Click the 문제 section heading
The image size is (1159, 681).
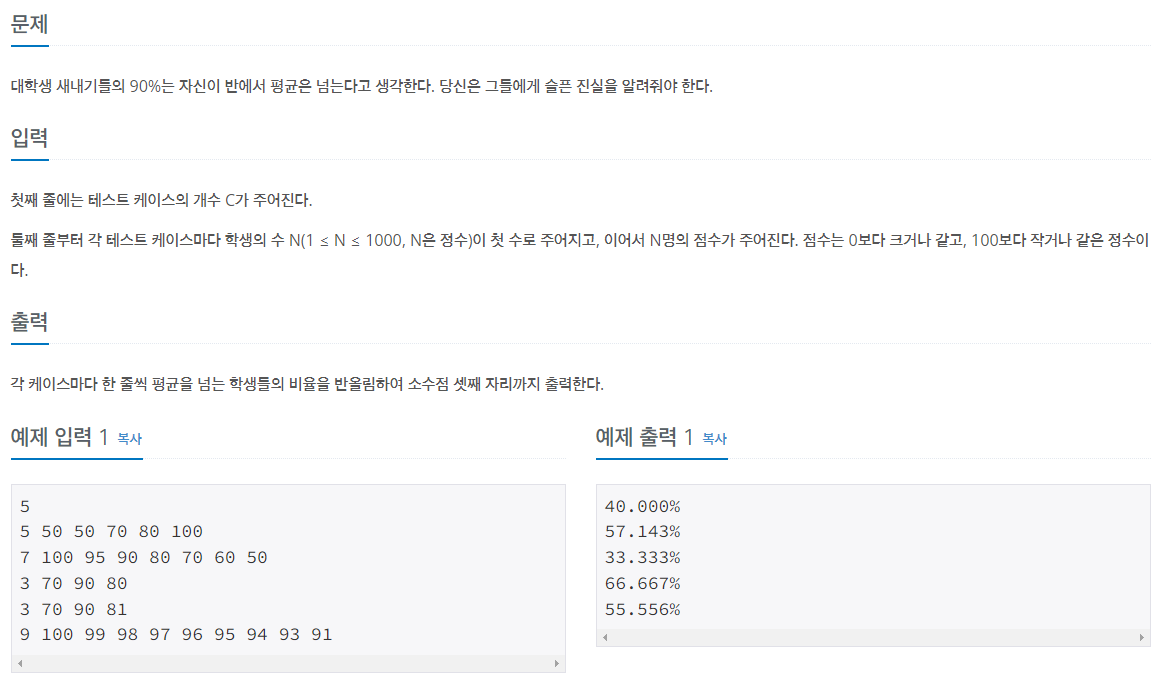click(30, 24)
